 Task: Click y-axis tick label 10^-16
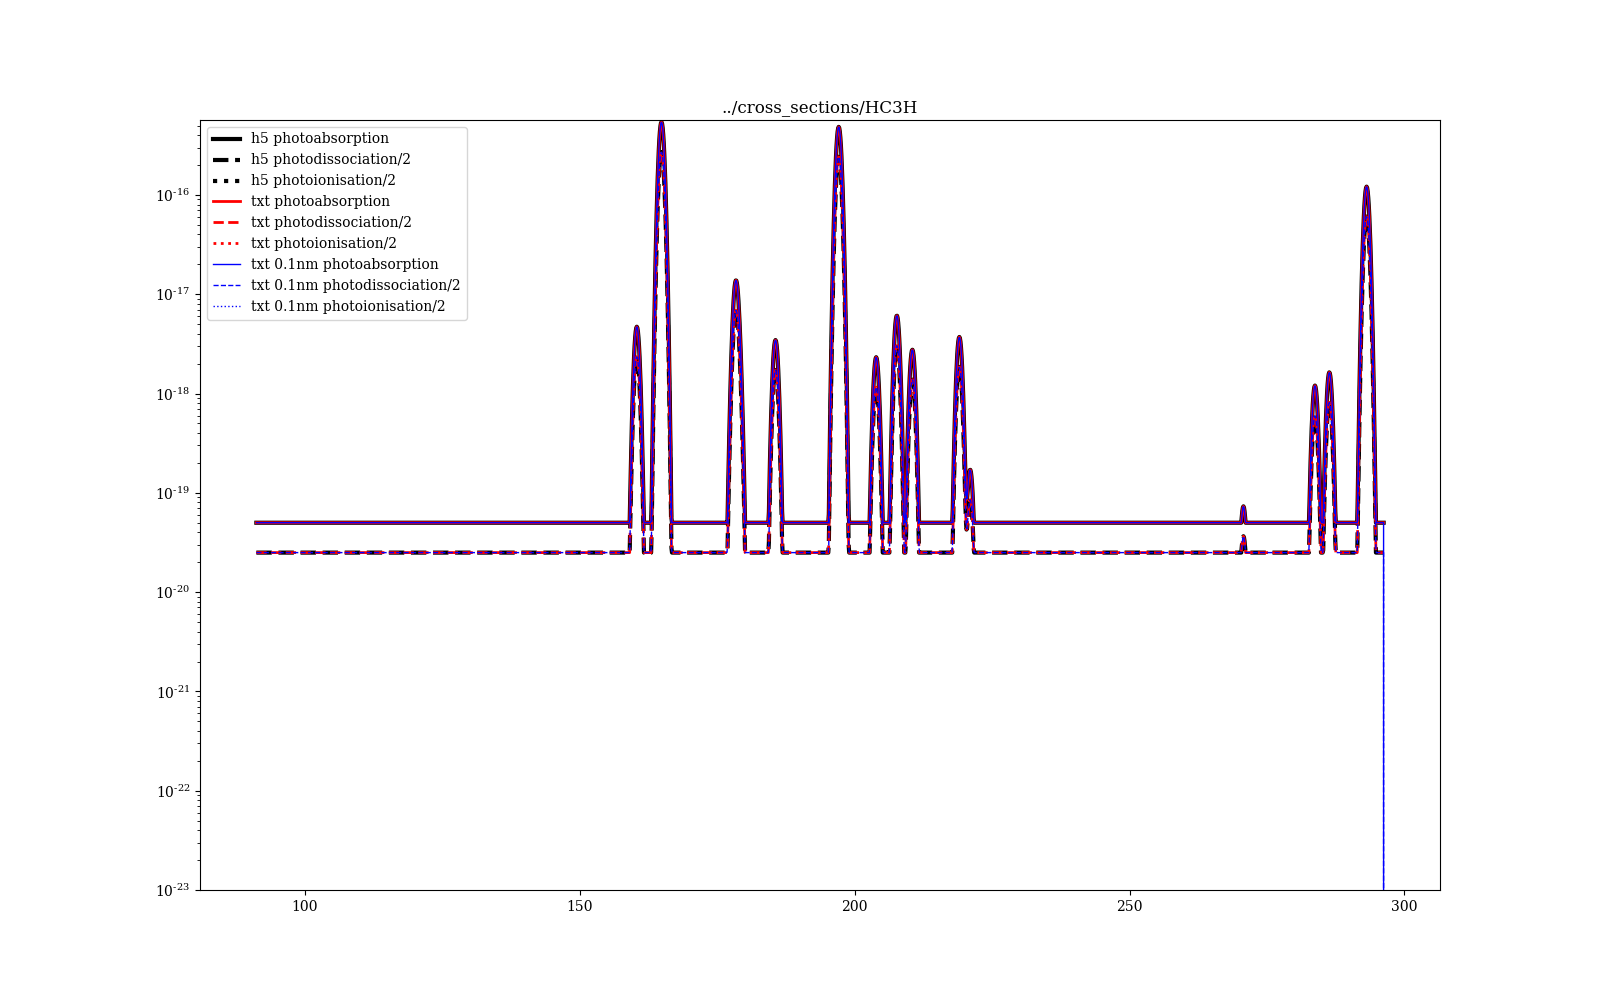[173, 195]
